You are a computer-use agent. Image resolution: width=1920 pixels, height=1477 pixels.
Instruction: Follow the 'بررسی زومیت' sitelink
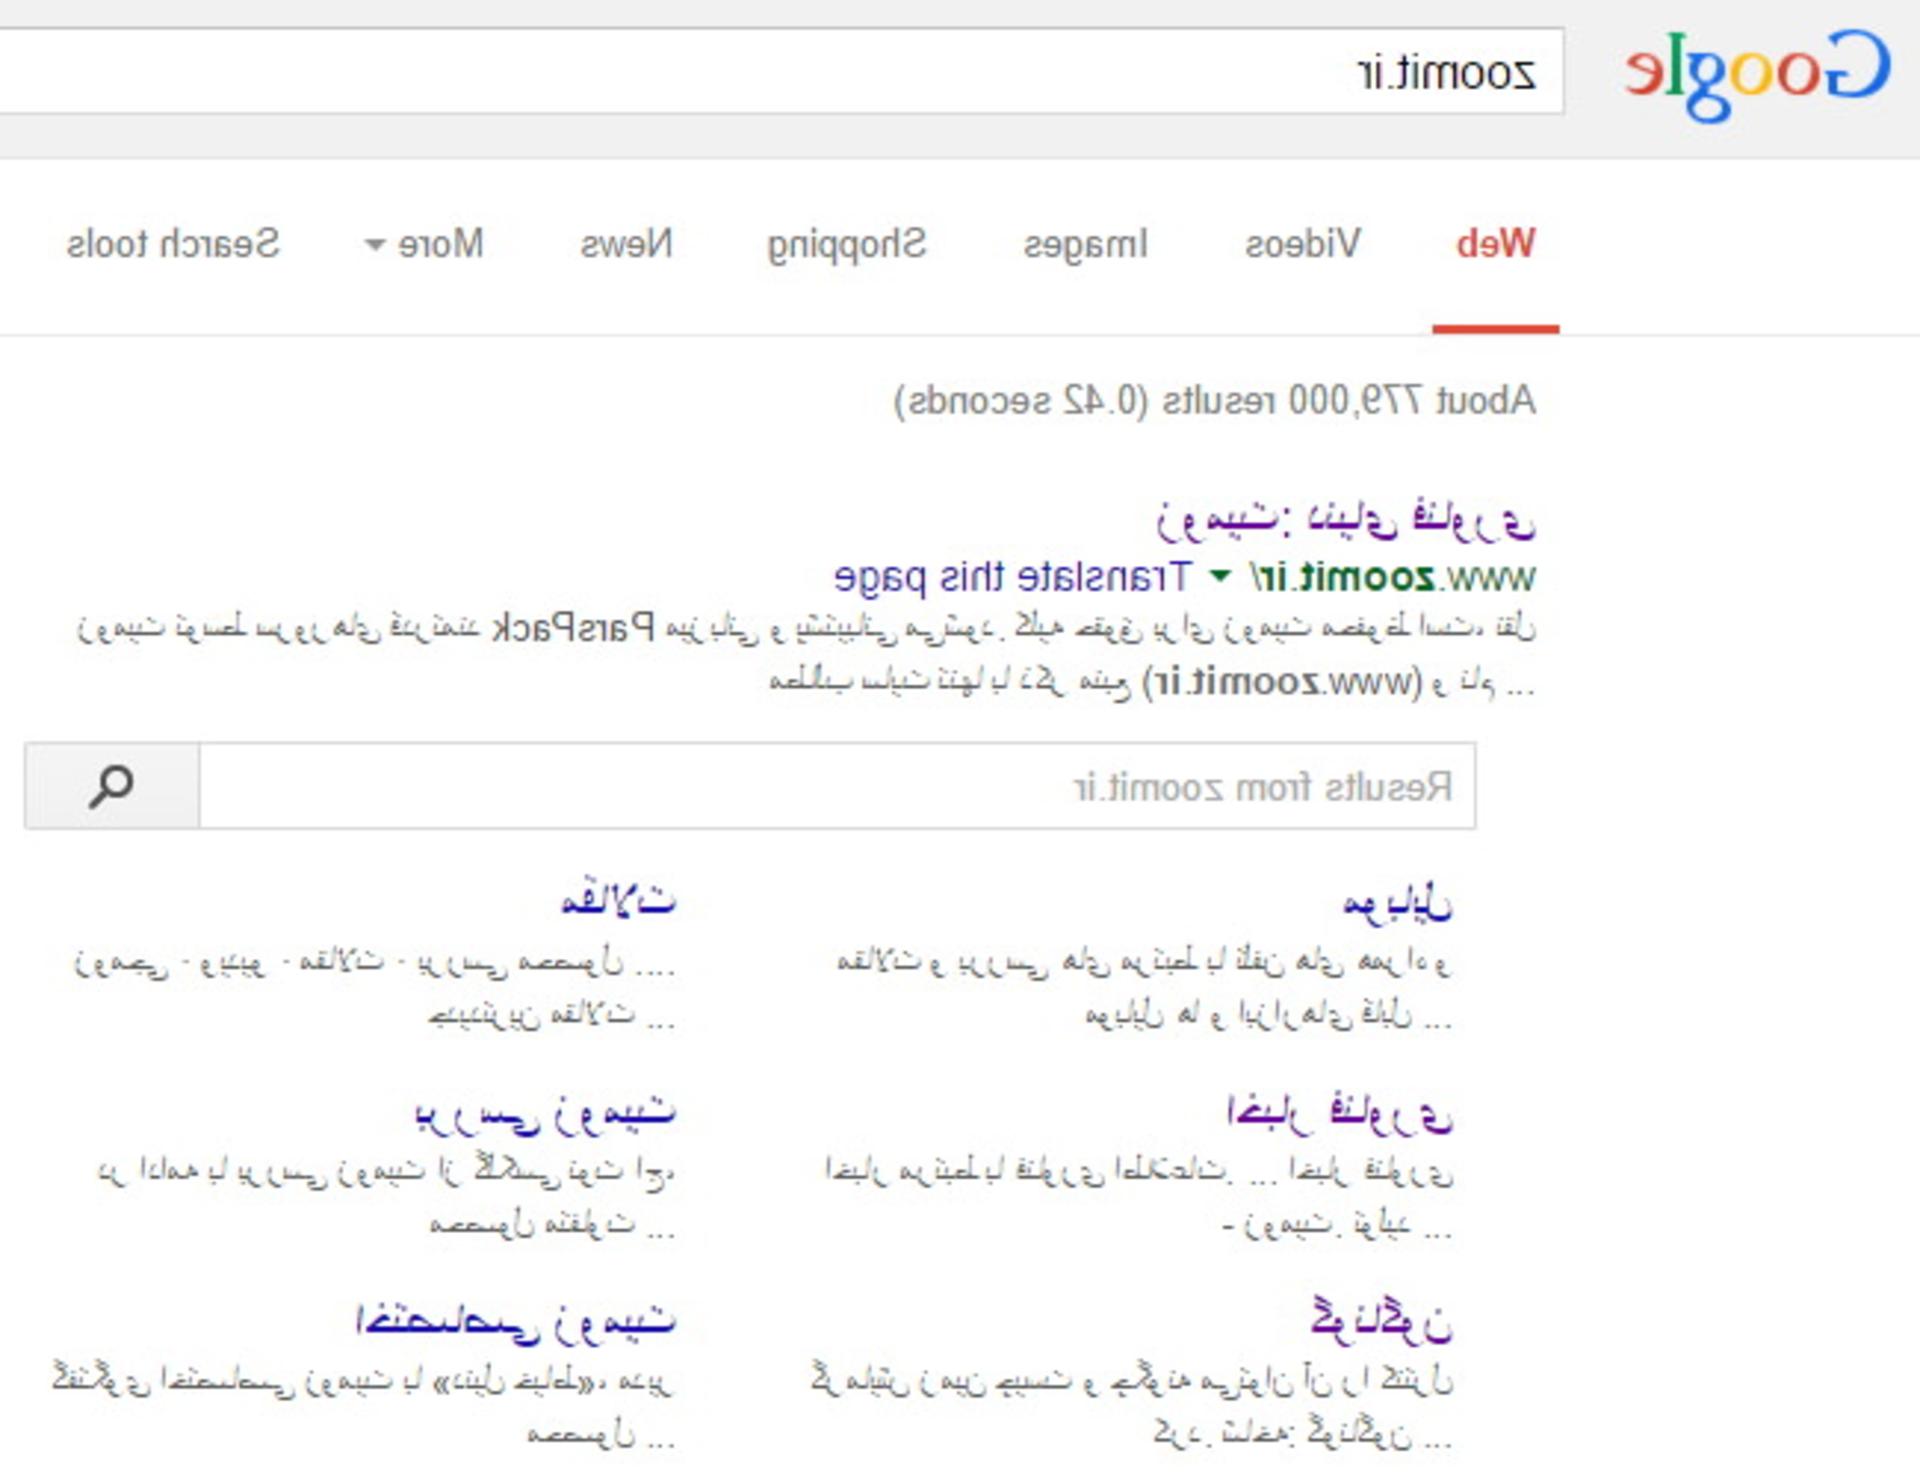[546, 1113]
